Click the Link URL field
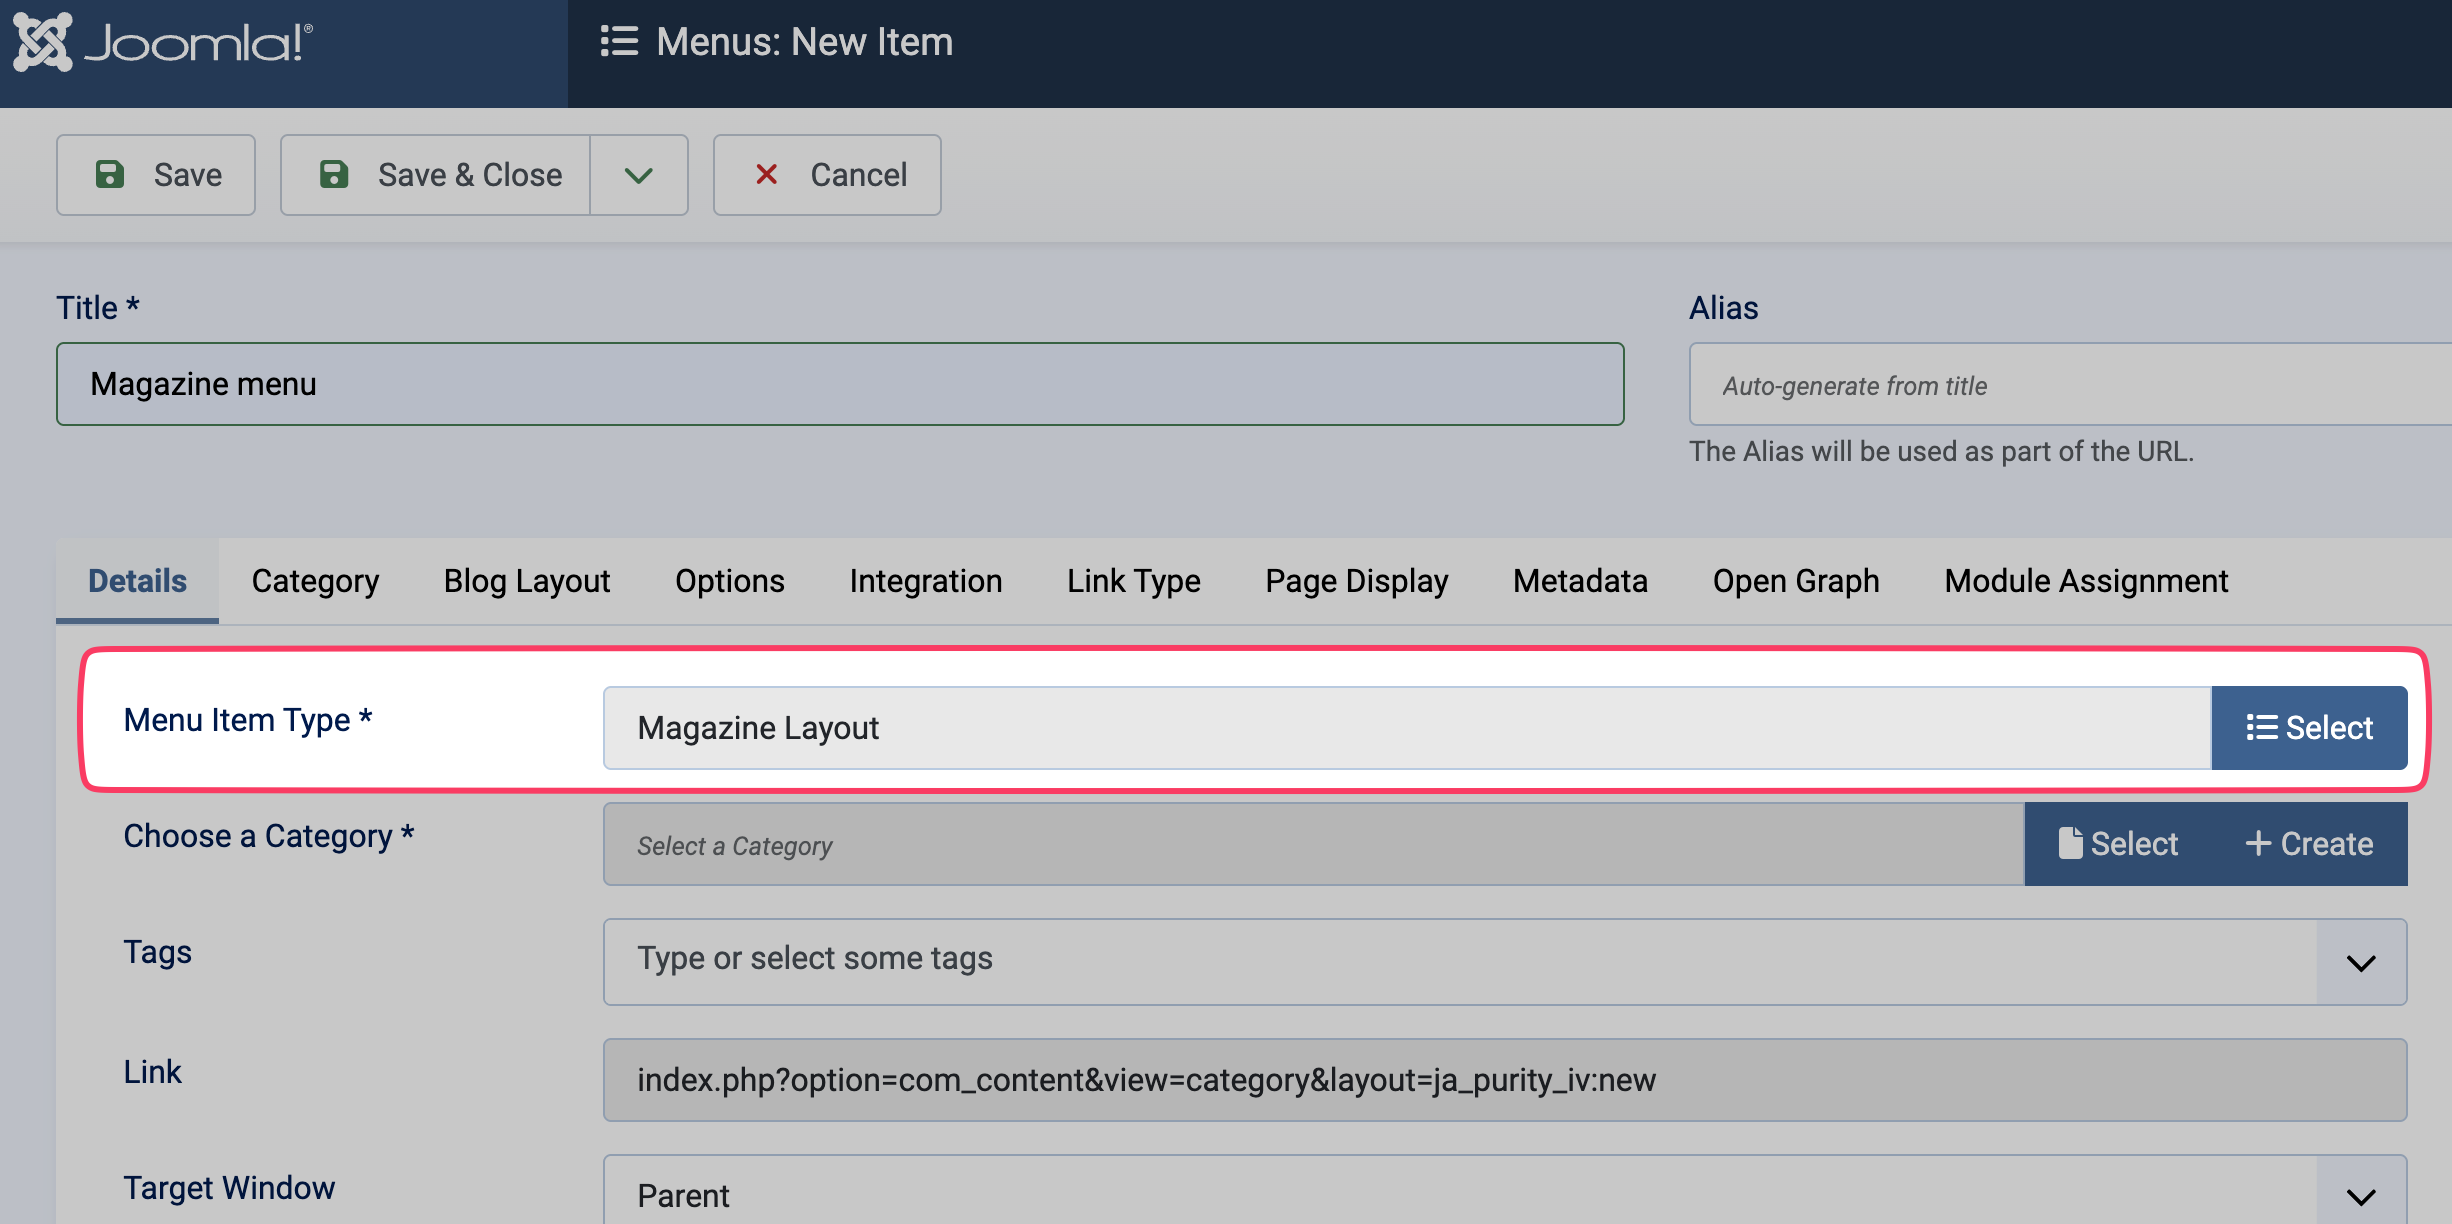The height and width of the screenshot is (1224, 2452). (x=1504, y=1080)
